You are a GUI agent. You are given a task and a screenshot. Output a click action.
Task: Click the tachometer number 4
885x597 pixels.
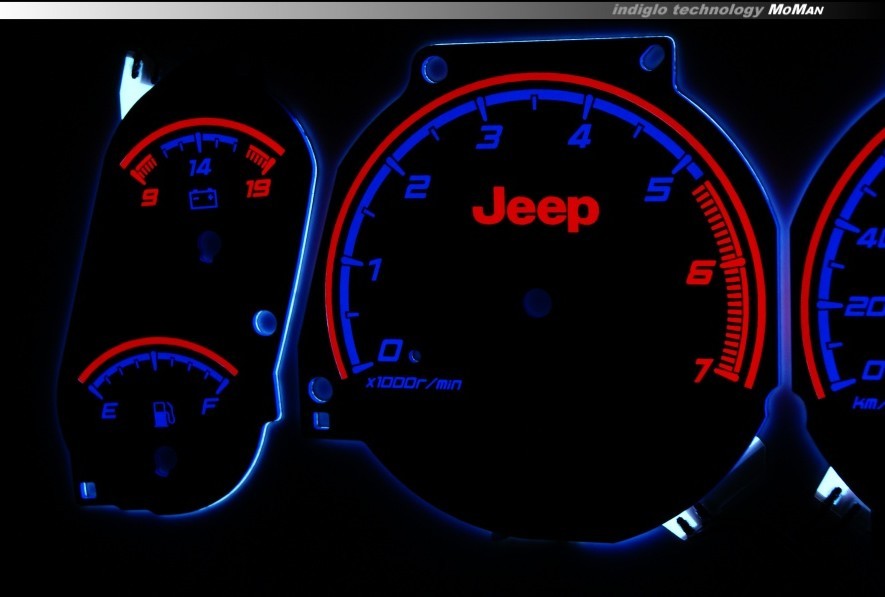coord(579,136)
